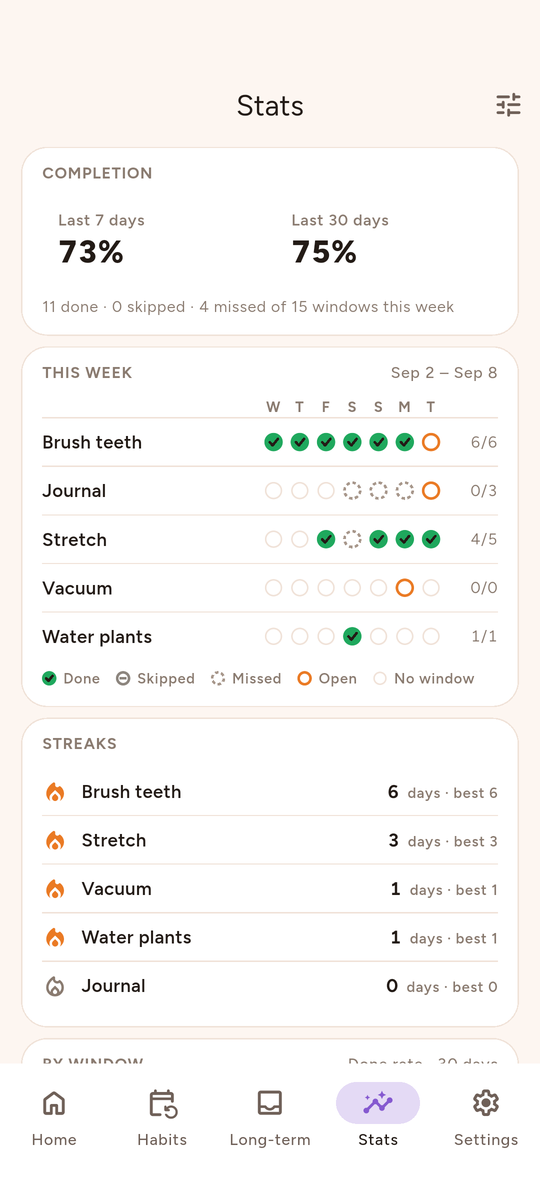540x1200 pixels.
Task: Open the Habits calendar icon
Action: 162,1103
